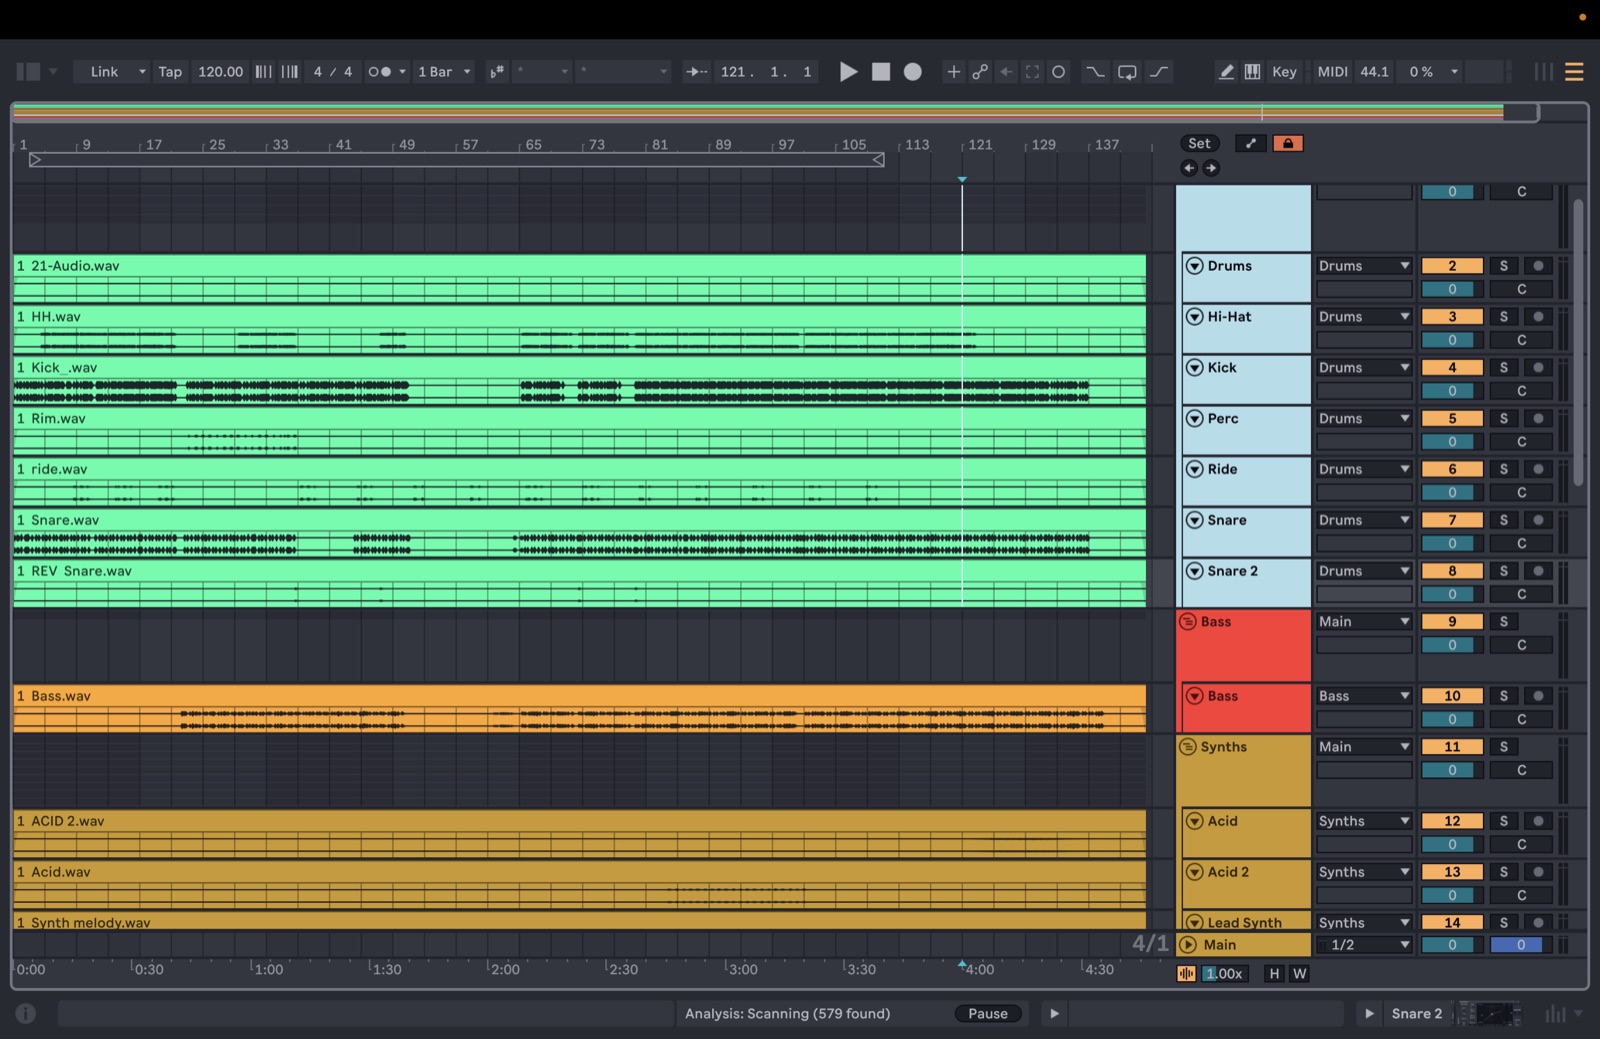The width and height of the screenshot is (1600, 1039).
Task: Arm the Snare track for recording
Action: [1538, 520]
